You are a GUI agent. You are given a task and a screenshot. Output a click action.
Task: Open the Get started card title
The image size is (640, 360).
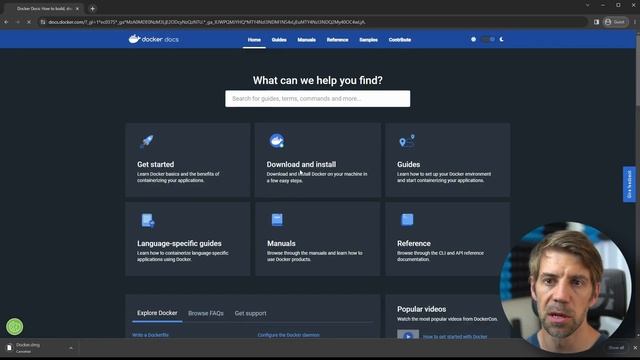pos(156,164)
